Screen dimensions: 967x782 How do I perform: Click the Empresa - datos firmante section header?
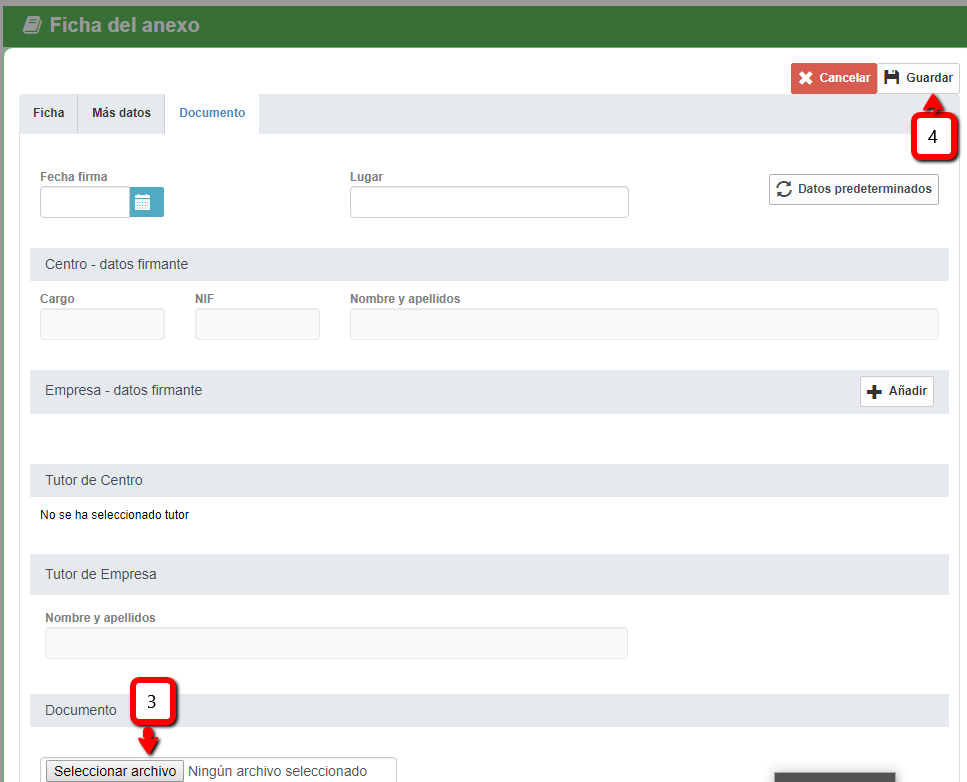pos(123,391)
